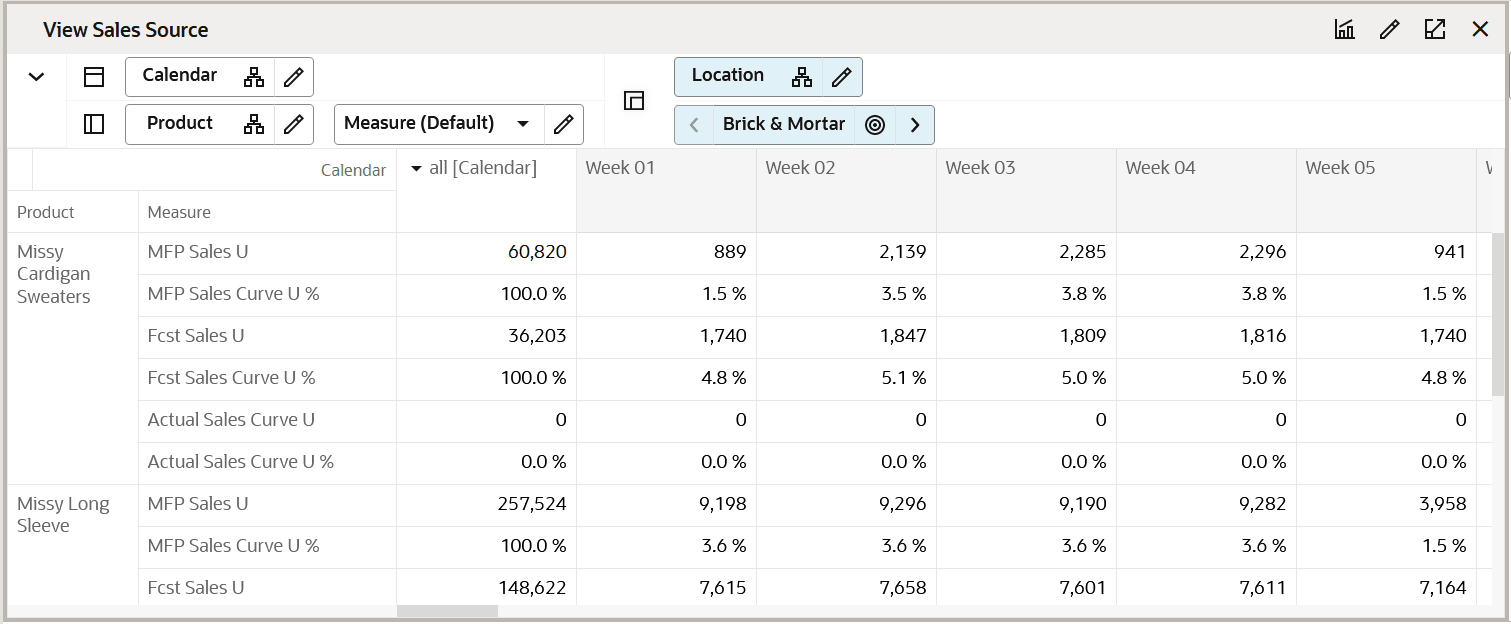Open view in a new window
The image size is (1511, 624).
[x=1435, y=29]
